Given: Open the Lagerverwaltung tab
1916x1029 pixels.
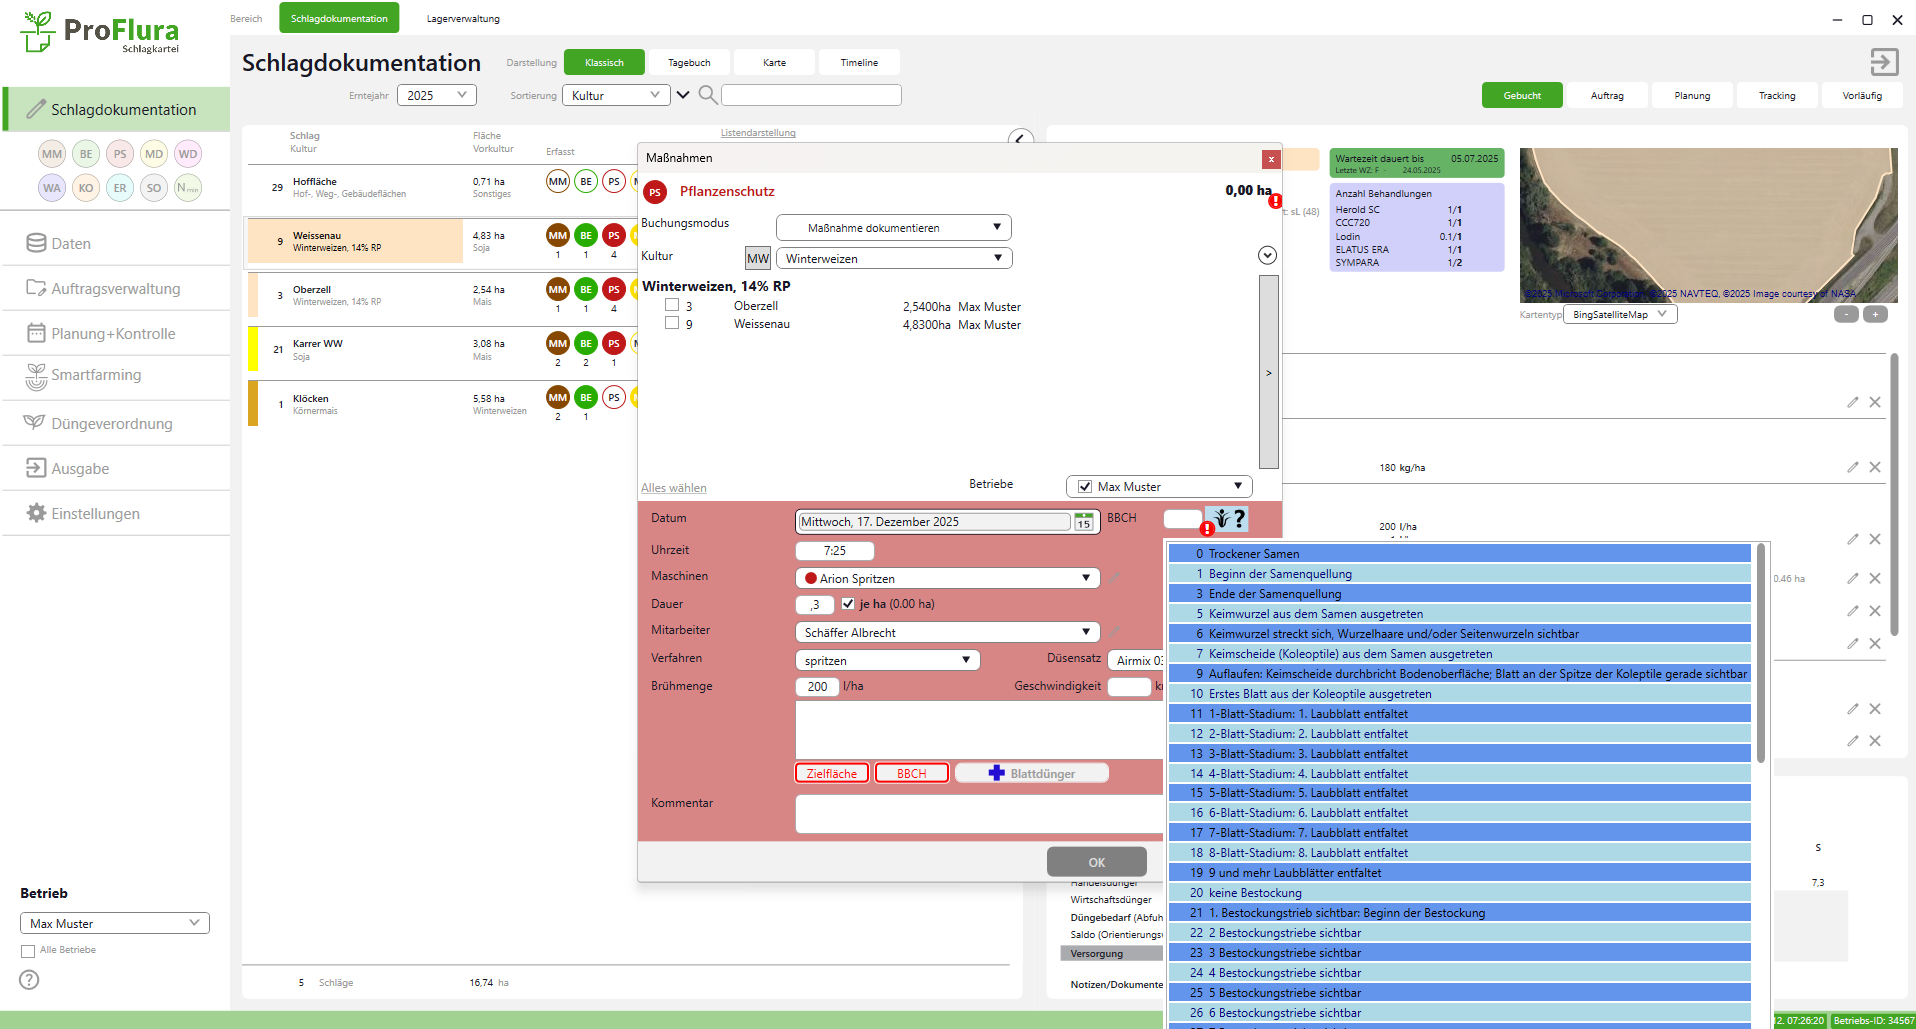Looking at the screenshot, I should click(x=463, y=19).
